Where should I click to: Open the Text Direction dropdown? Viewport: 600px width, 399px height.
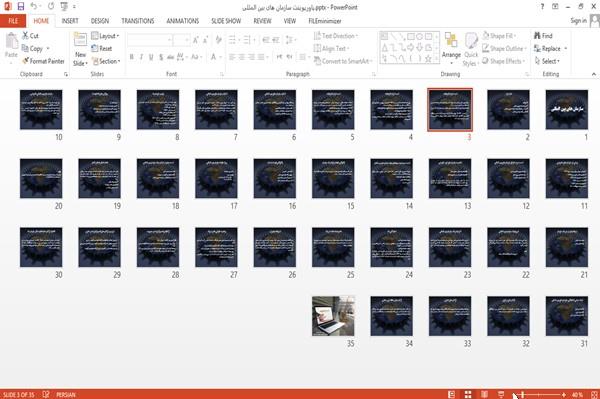(336, 36)
